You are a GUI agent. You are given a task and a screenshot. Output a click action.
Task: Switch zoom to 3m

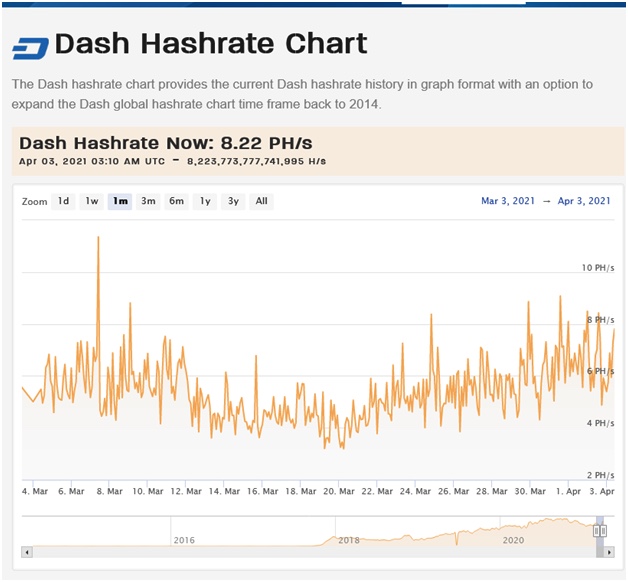[148, 201]
